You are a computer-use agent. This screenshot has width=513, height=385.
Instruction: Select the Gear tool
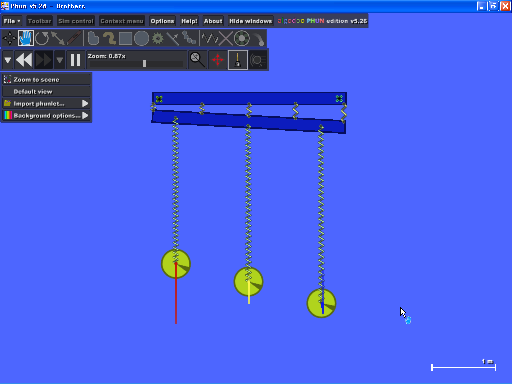point(158,39)
